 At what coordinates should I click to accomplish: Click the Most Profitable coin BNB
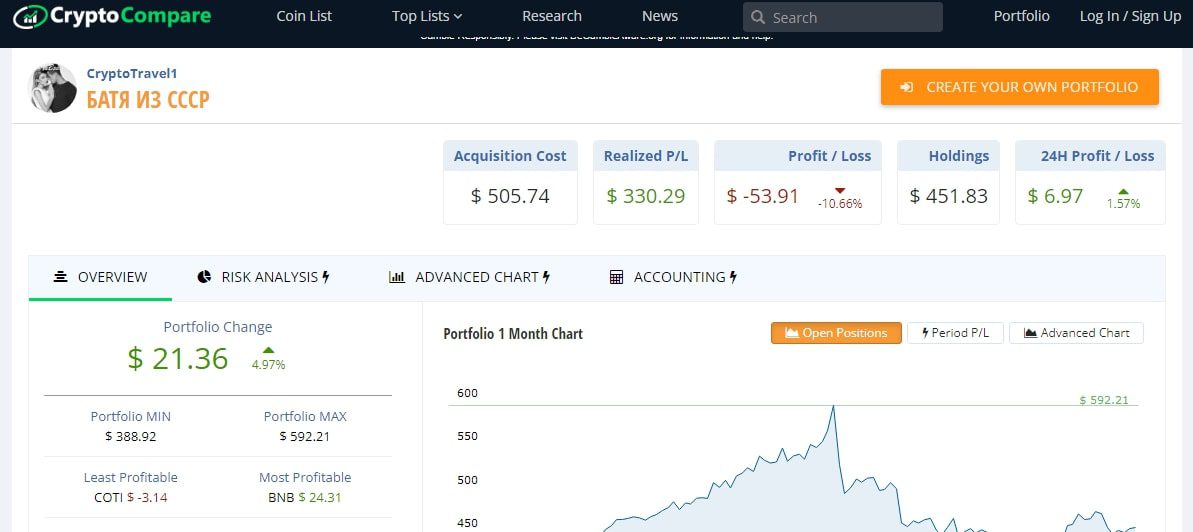click(281, 498)
